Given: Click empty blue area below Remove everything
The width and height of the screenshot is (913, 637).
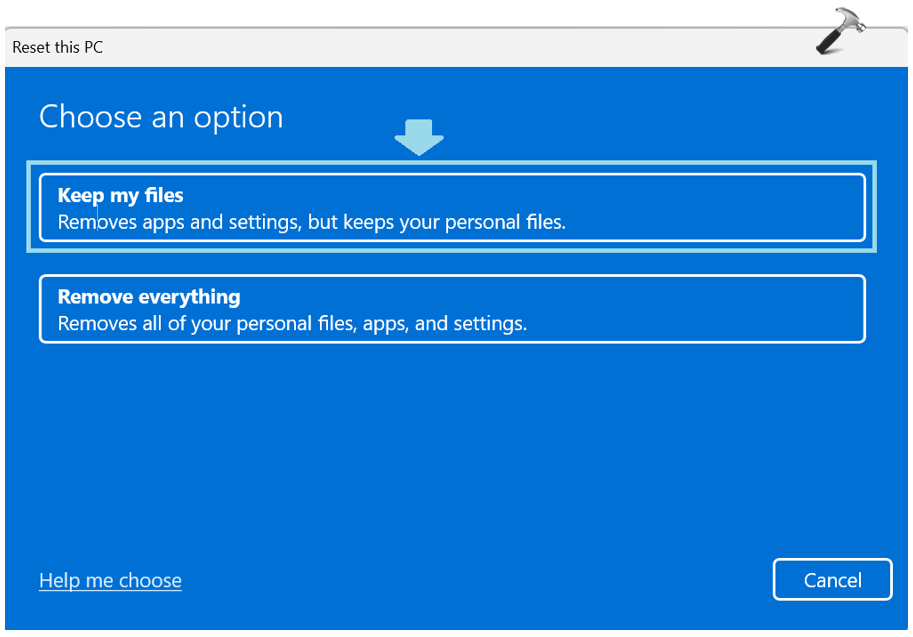Looking at the screenshot, I should (x=450, y=450).
